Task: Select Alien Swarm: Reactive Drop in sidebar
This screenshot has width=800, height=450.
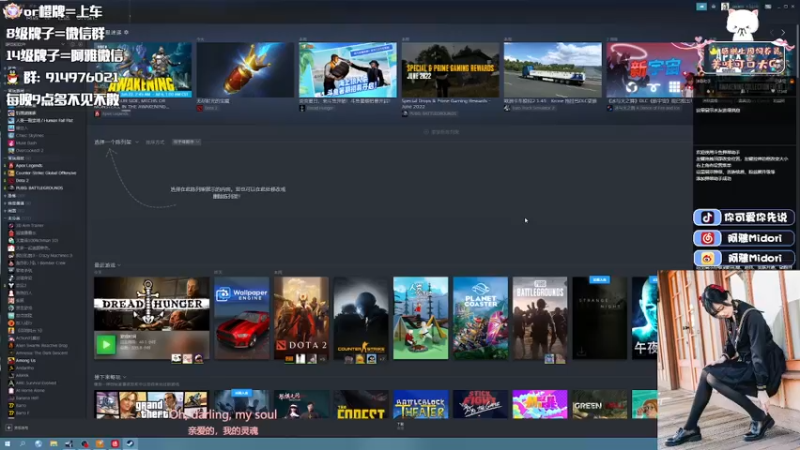Action: tap(41, 345)
